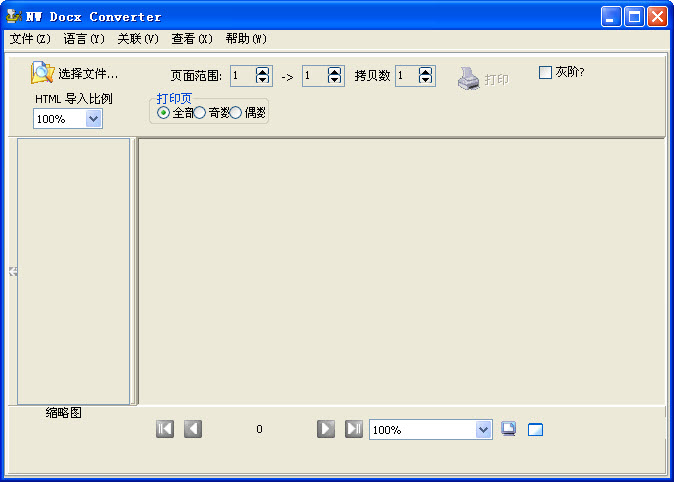This screenshot has width=674, height=482.
Task: Click the current page number 0
Action: pyautogui.click(x=259, y=429)
